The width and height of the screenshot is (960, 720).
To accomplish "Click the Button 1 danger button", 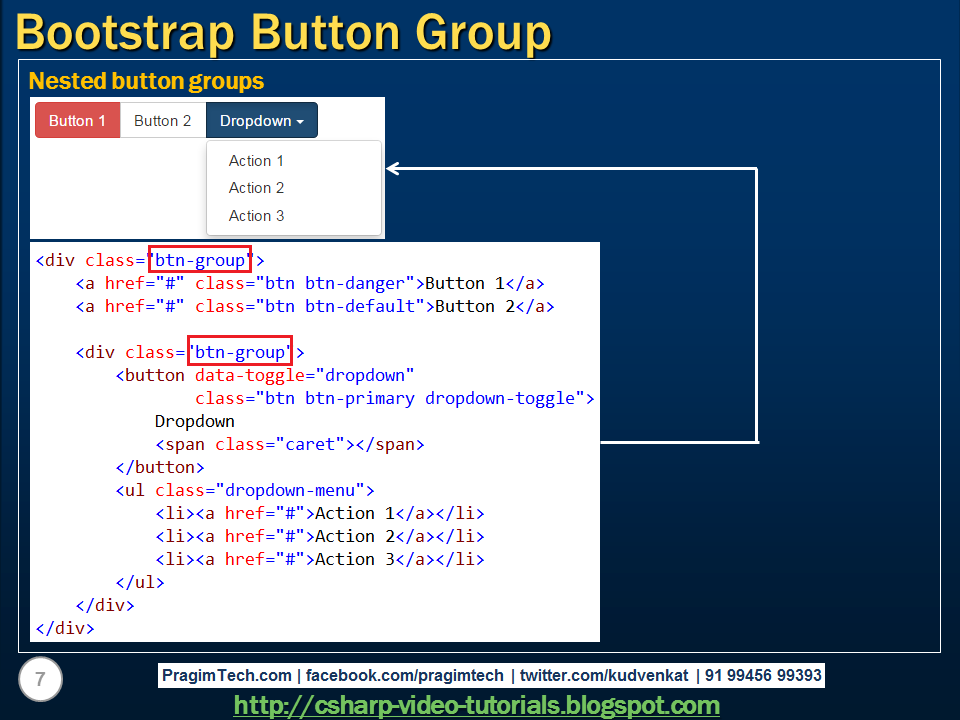I will click(77, 119).
